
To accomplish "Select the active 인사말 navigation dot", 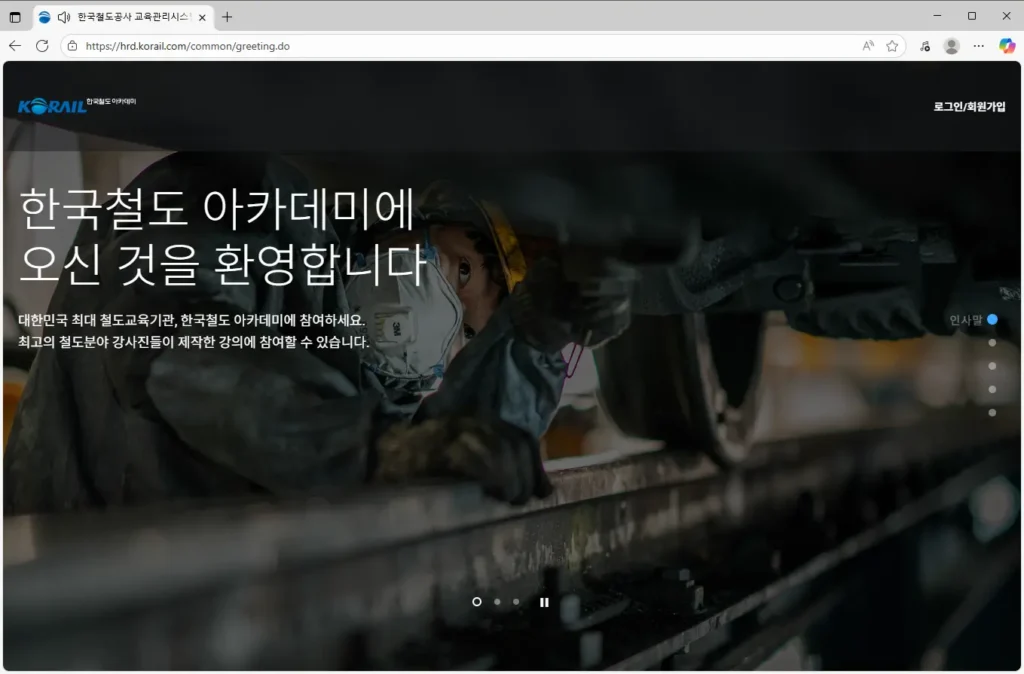I will [x=991, y=319].
